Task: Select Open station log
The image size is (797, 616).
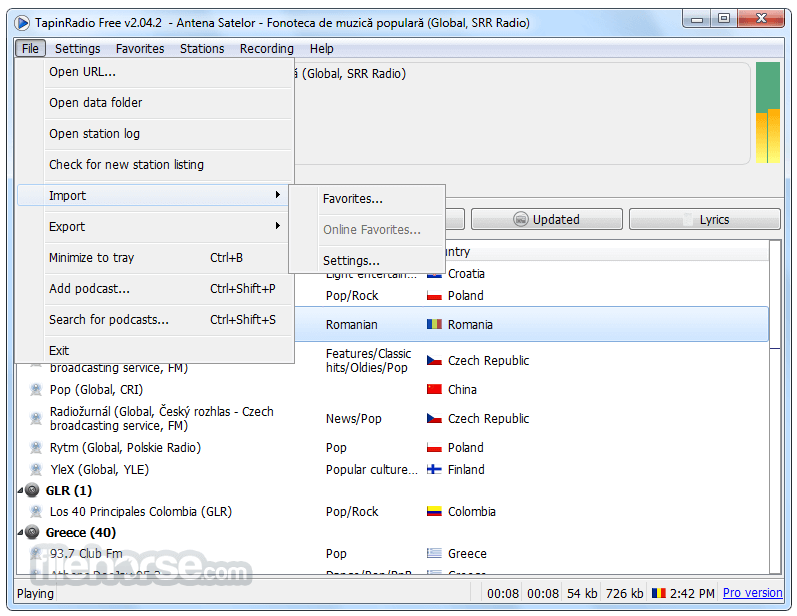Action: click(x=155, y=134)
